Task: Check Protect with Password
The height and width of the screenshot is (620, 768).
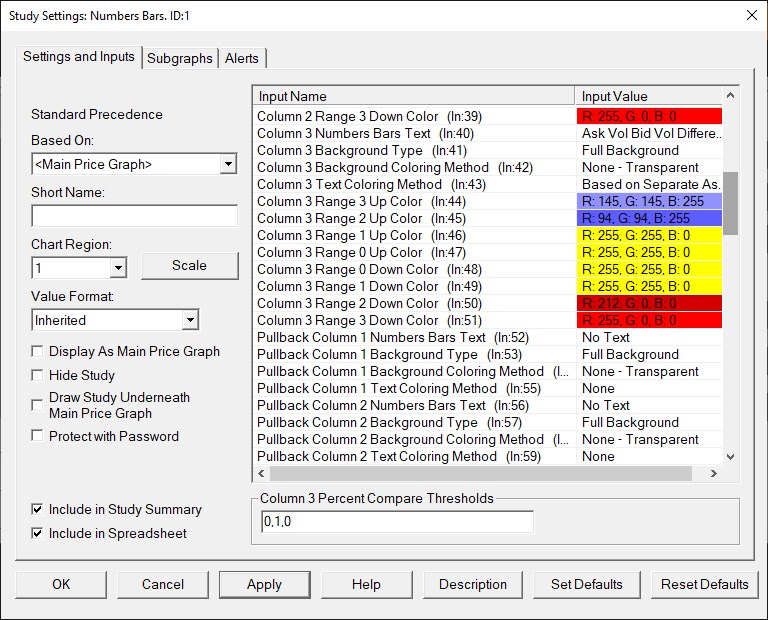Action: [38, 436]
